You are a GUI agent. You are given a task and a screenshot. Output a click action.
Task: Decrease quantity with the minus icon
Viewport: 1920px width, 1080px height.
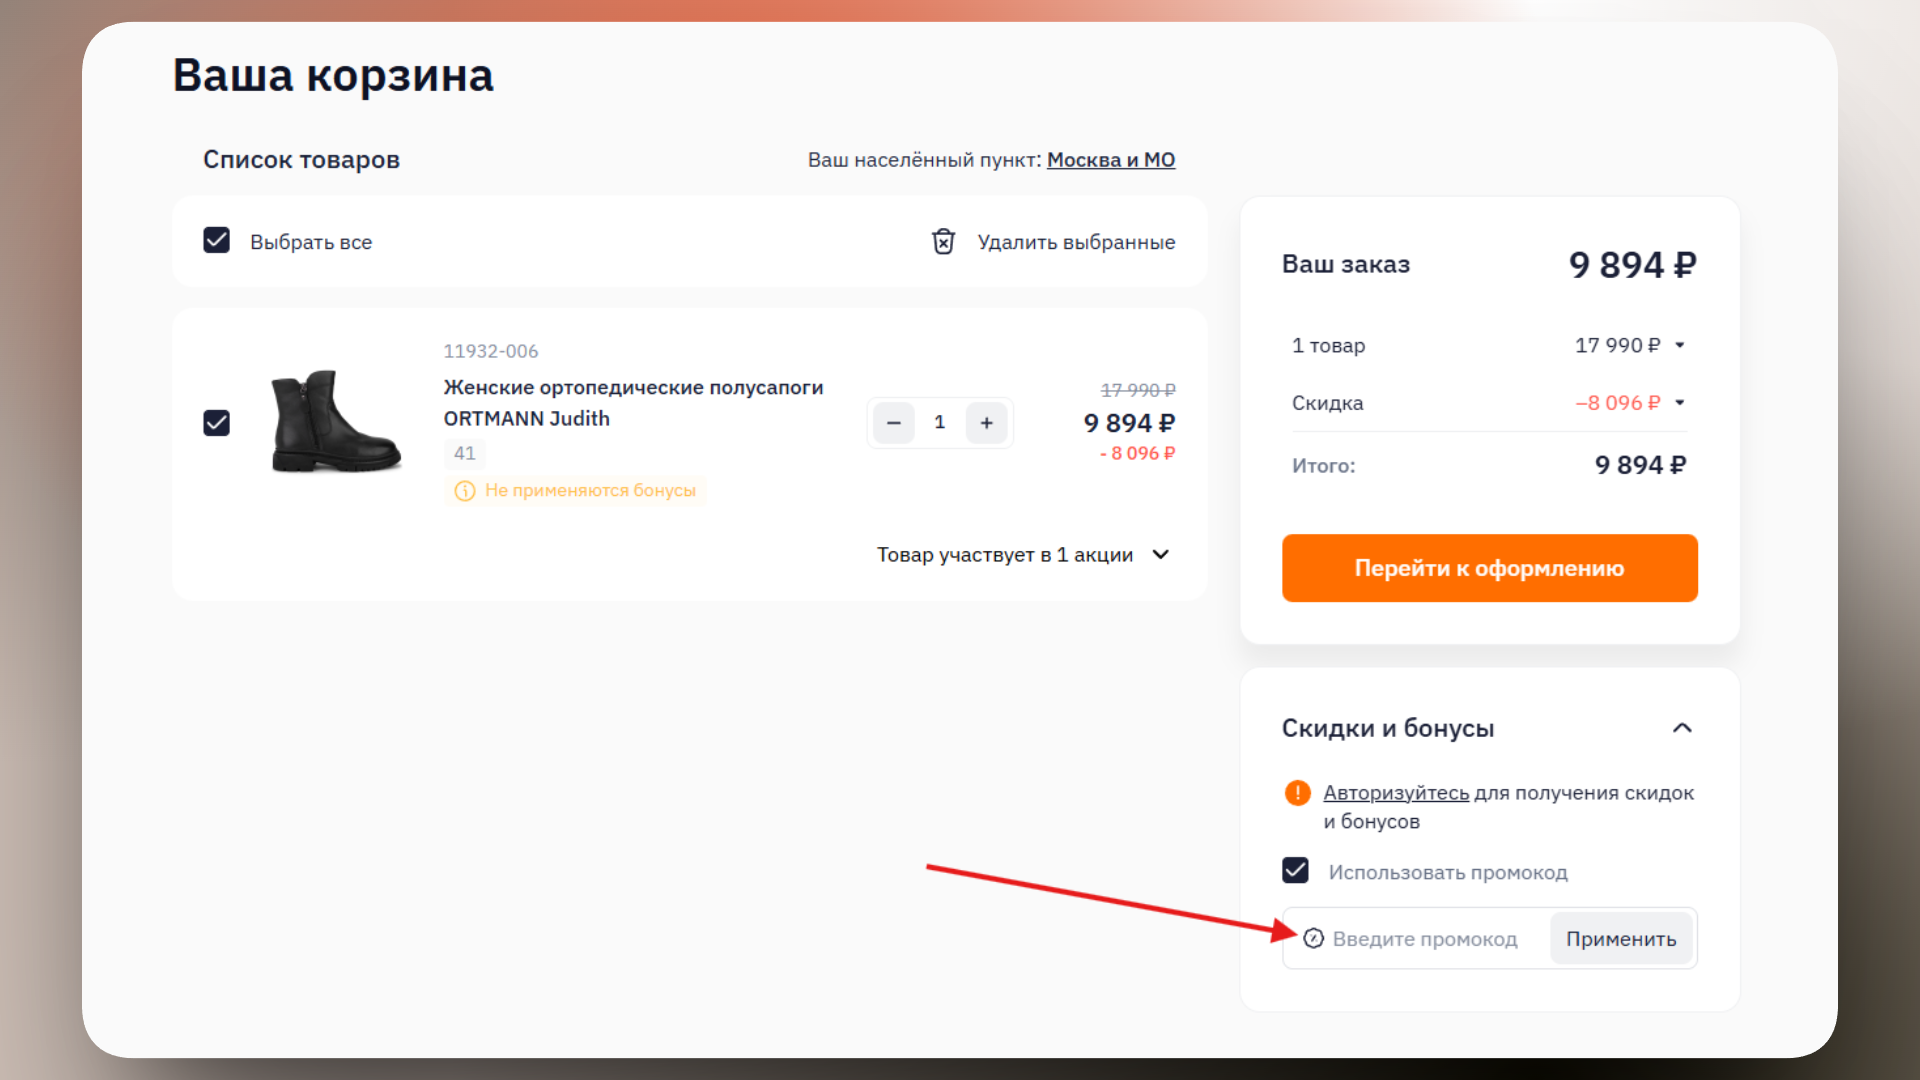coord(893,422)
